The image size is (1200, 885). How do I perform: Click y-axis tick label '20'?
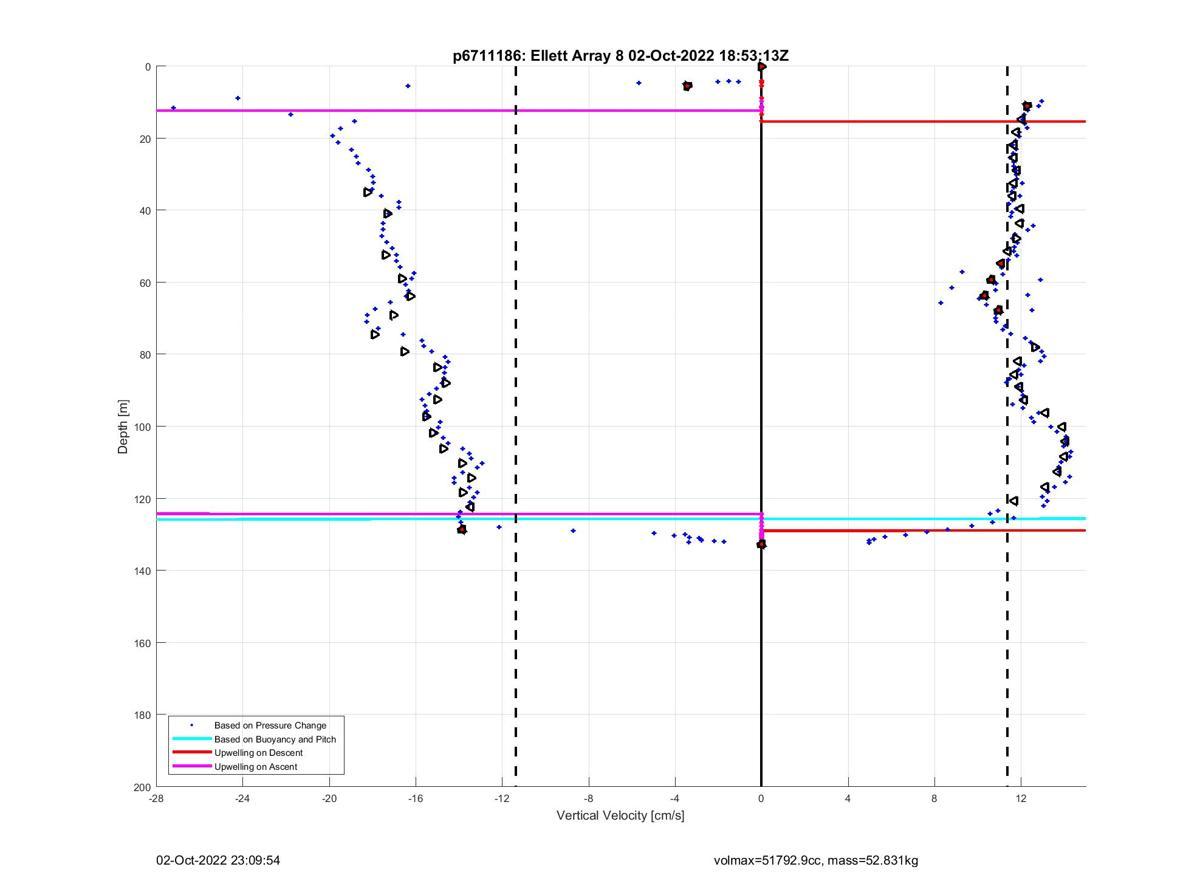coord(145,139)
